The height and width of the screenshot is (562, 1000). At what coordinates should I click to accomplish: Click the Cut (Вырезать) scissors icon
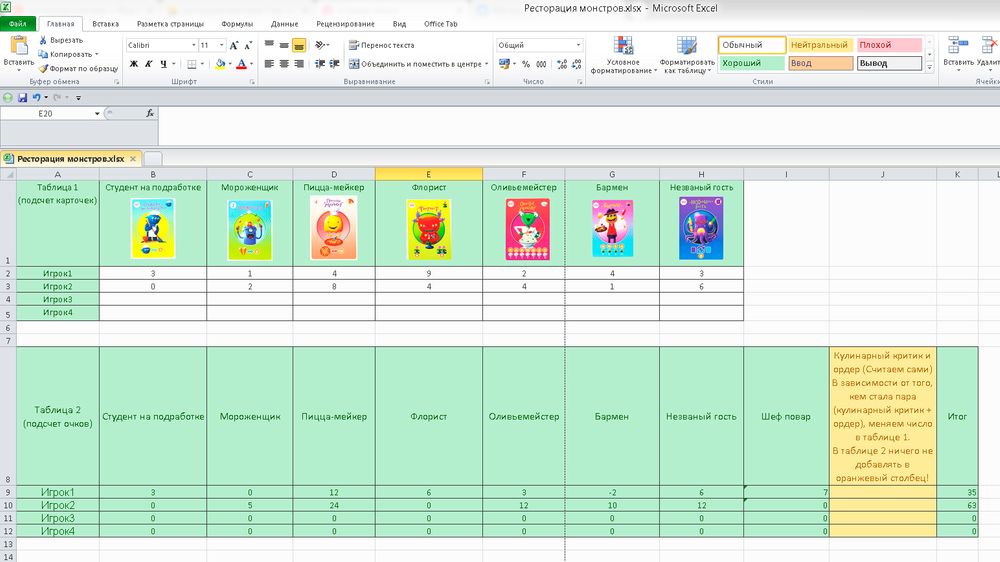coord(43,40)
